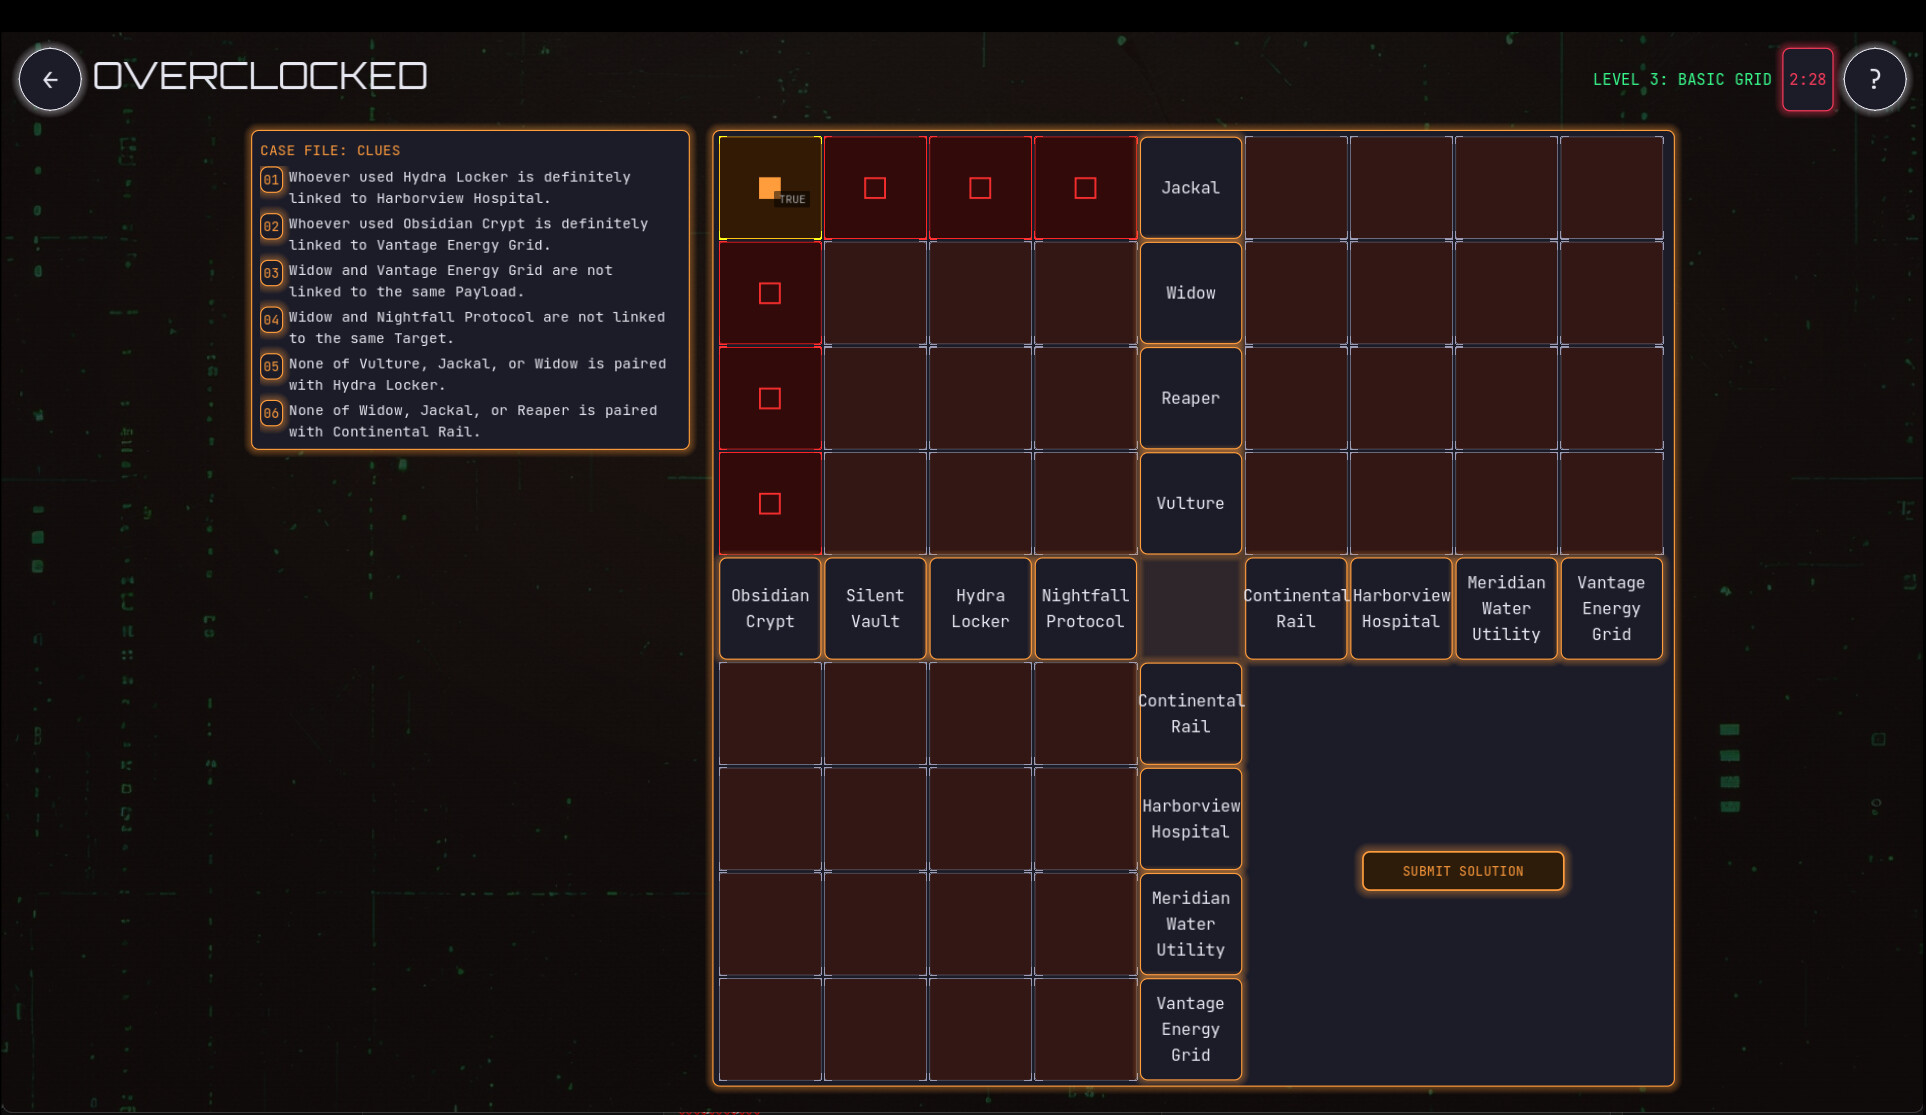This screenshot has width=1926, height=1115.
Task: Mark the Widow and Vantage Energy Grid cell
Action: click(1611, 293)
